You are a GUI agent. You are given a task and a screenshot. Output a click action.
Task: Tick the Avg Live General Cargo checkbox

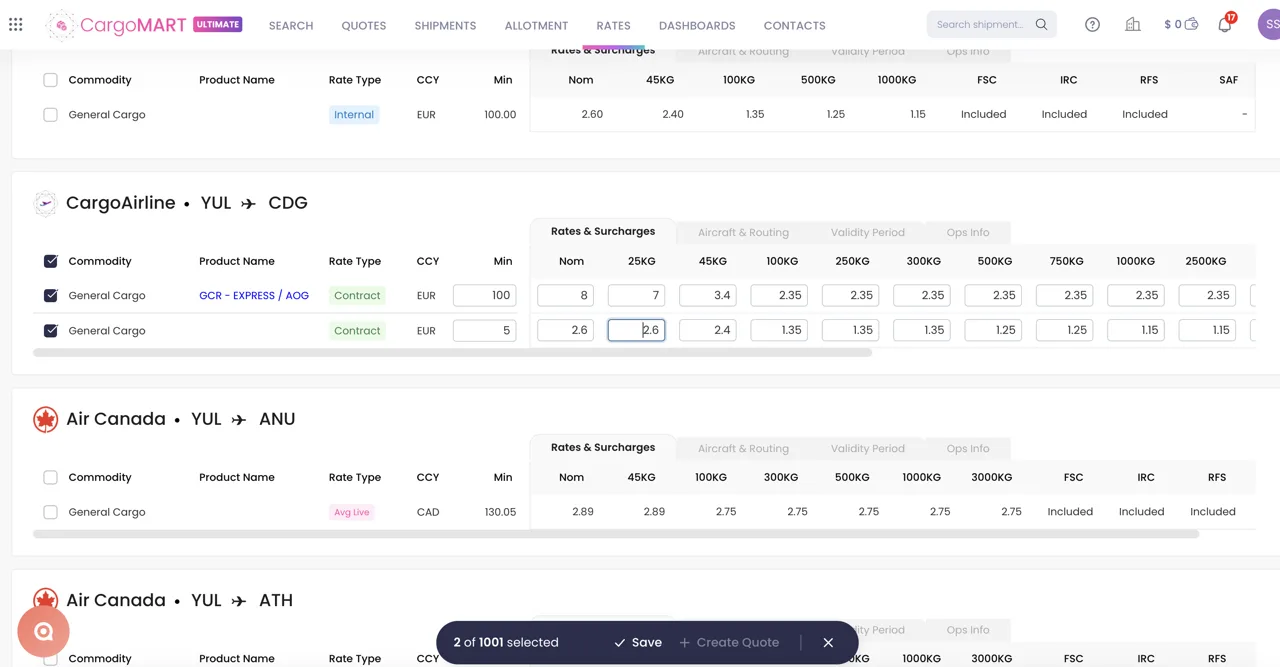[x=50, y=512]
